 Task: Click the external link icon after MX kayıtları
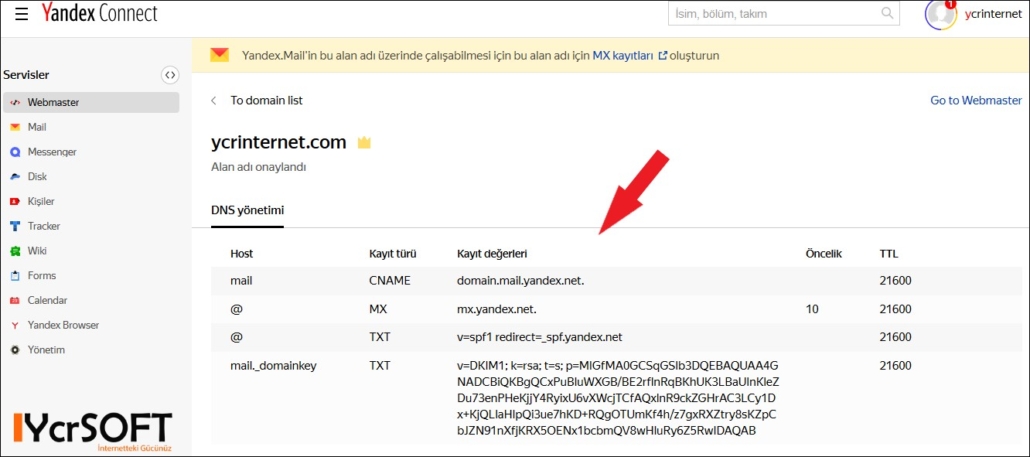(662, 56)
